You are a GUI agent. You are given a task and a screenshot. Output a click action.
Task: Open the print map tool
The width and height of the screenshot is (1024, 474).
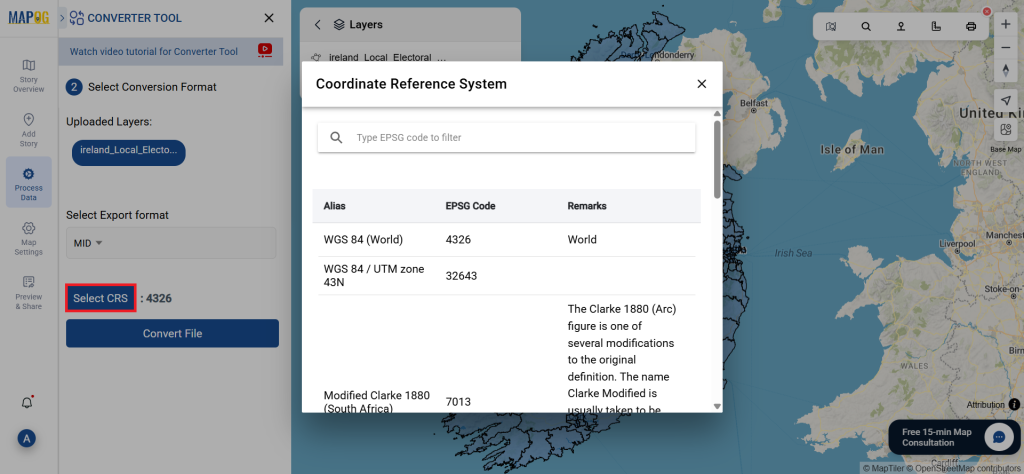pyautogui.click(x=971, y=27)
